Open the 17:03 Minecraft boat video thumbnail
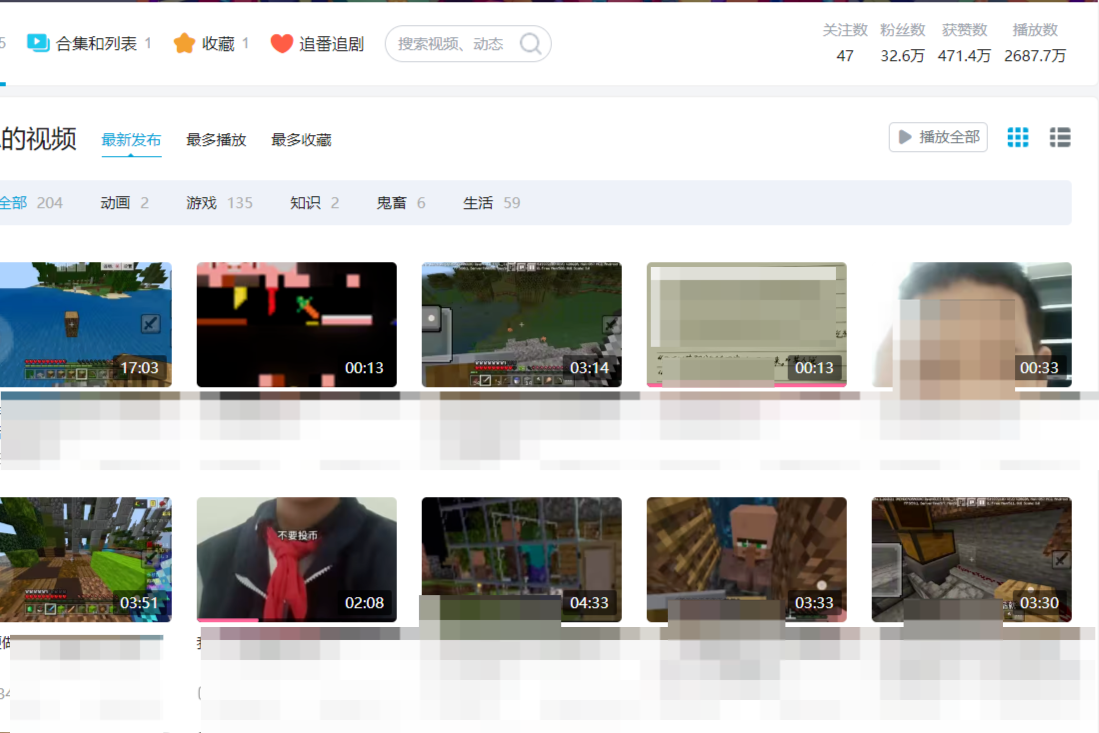The height and width of the screenshot is (733, 1099). [85, 324]
